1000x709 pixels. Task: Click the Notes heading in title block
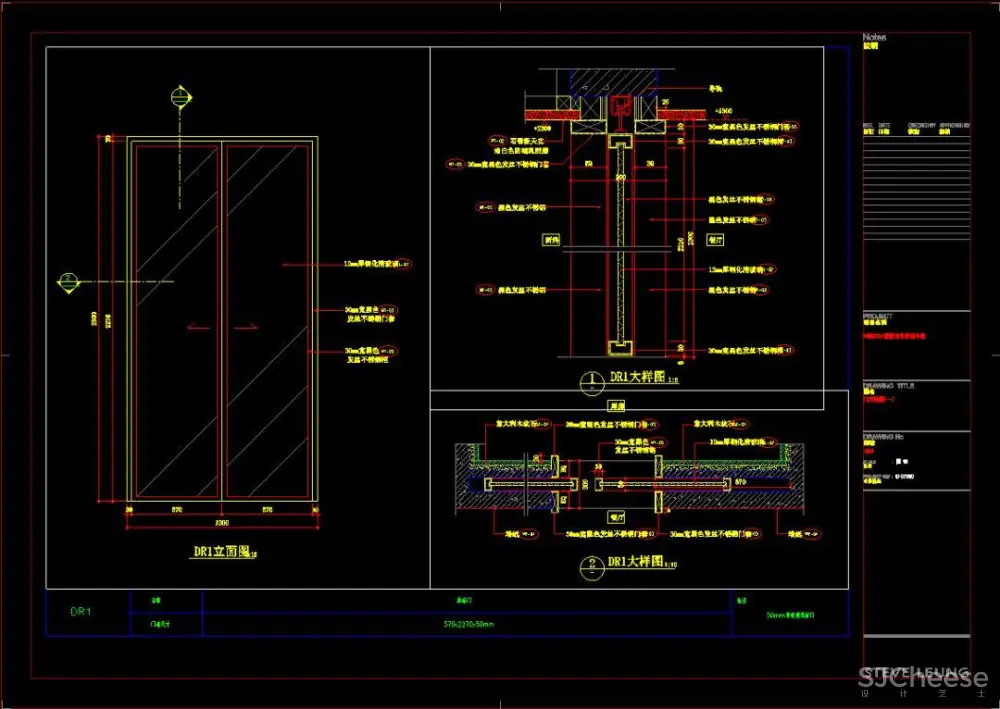[x=874, y=38]
